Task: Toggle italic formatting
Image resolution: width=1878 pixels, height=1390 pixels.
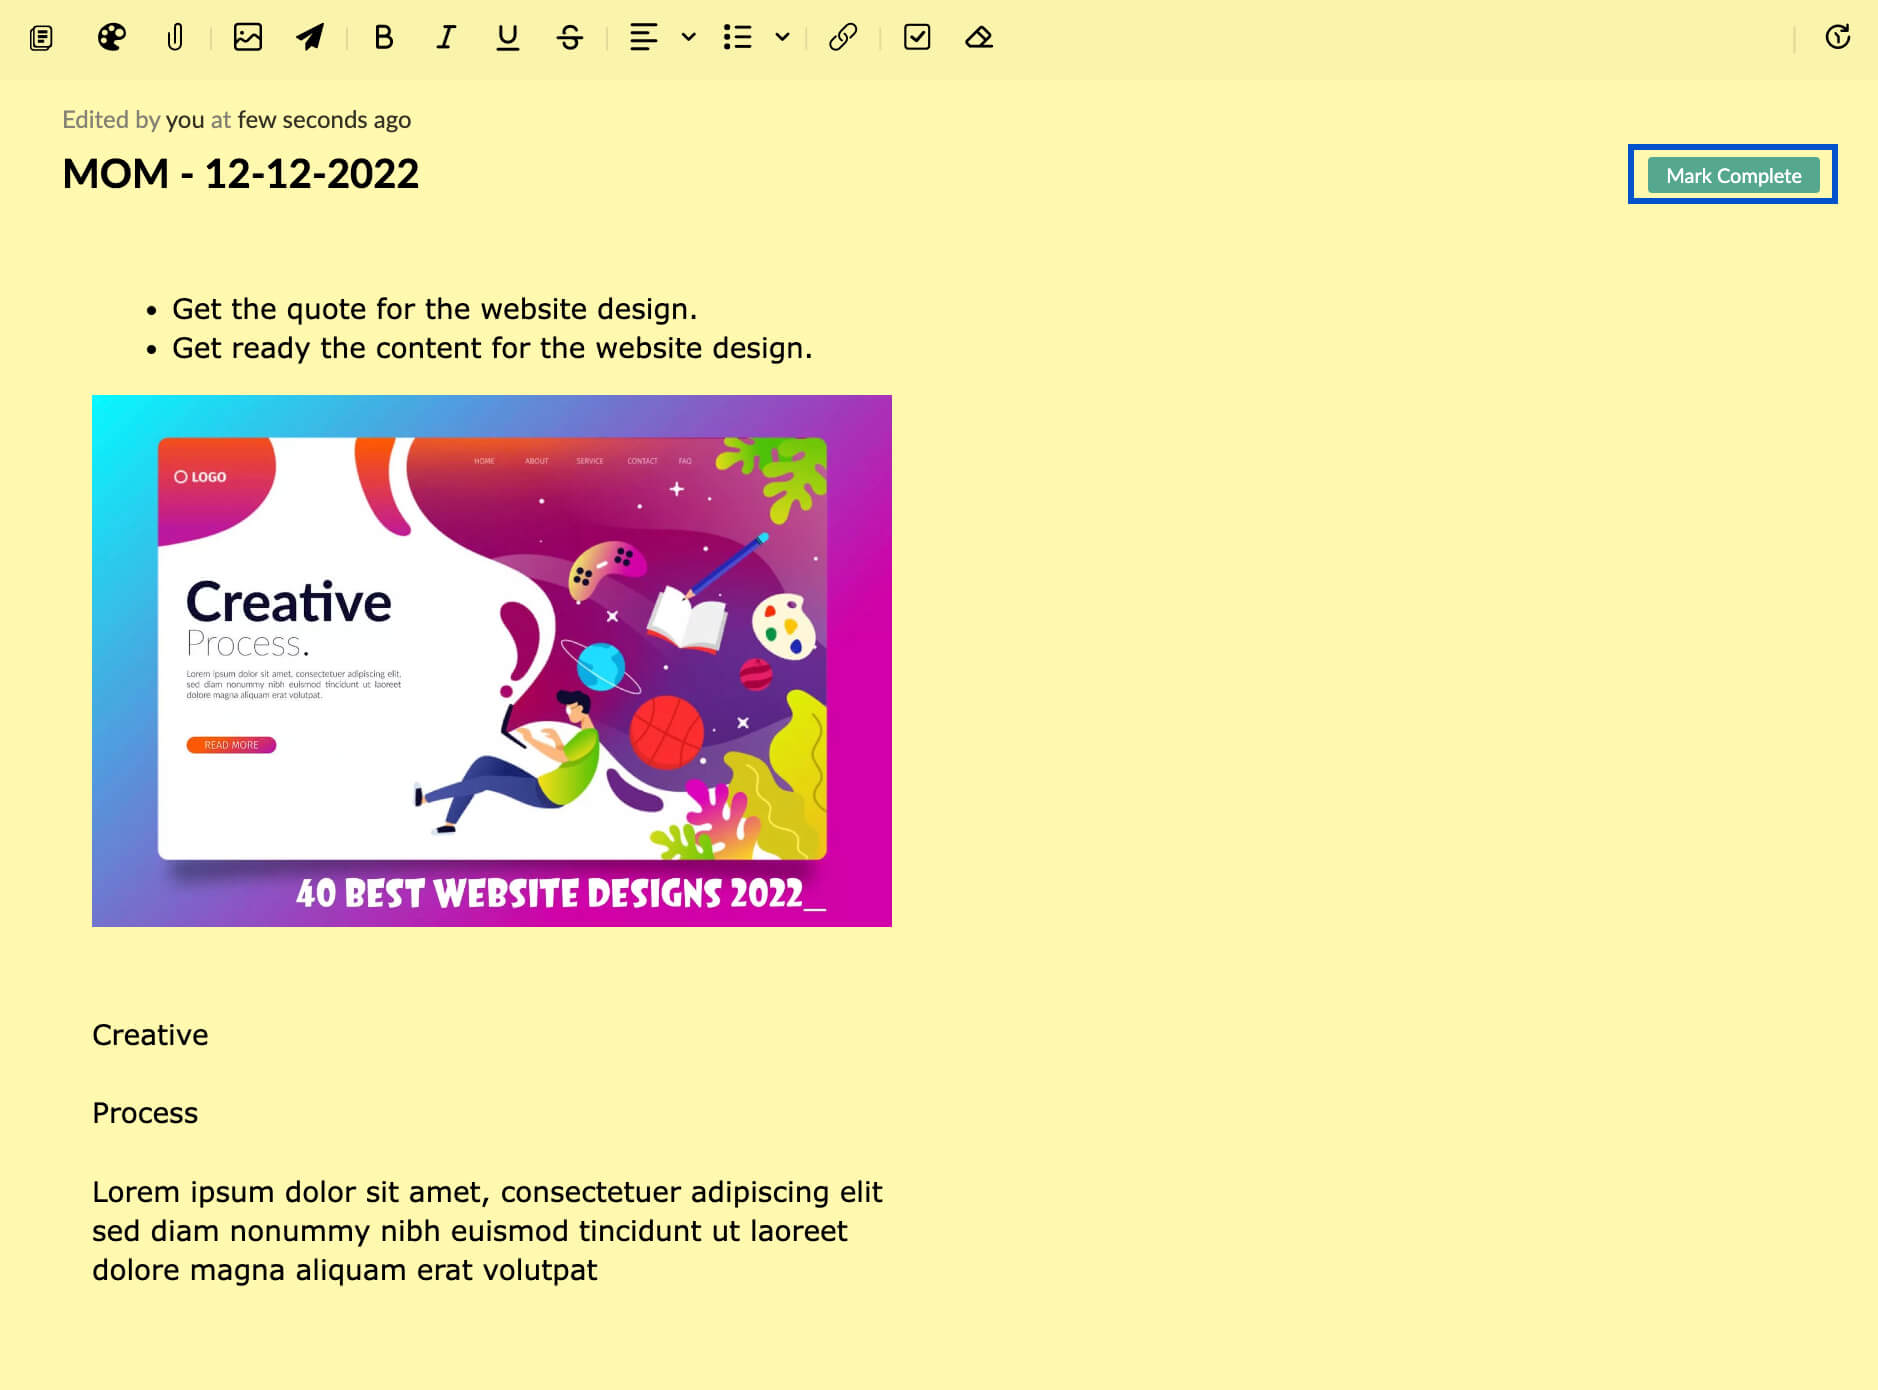Action: (446, 38)
